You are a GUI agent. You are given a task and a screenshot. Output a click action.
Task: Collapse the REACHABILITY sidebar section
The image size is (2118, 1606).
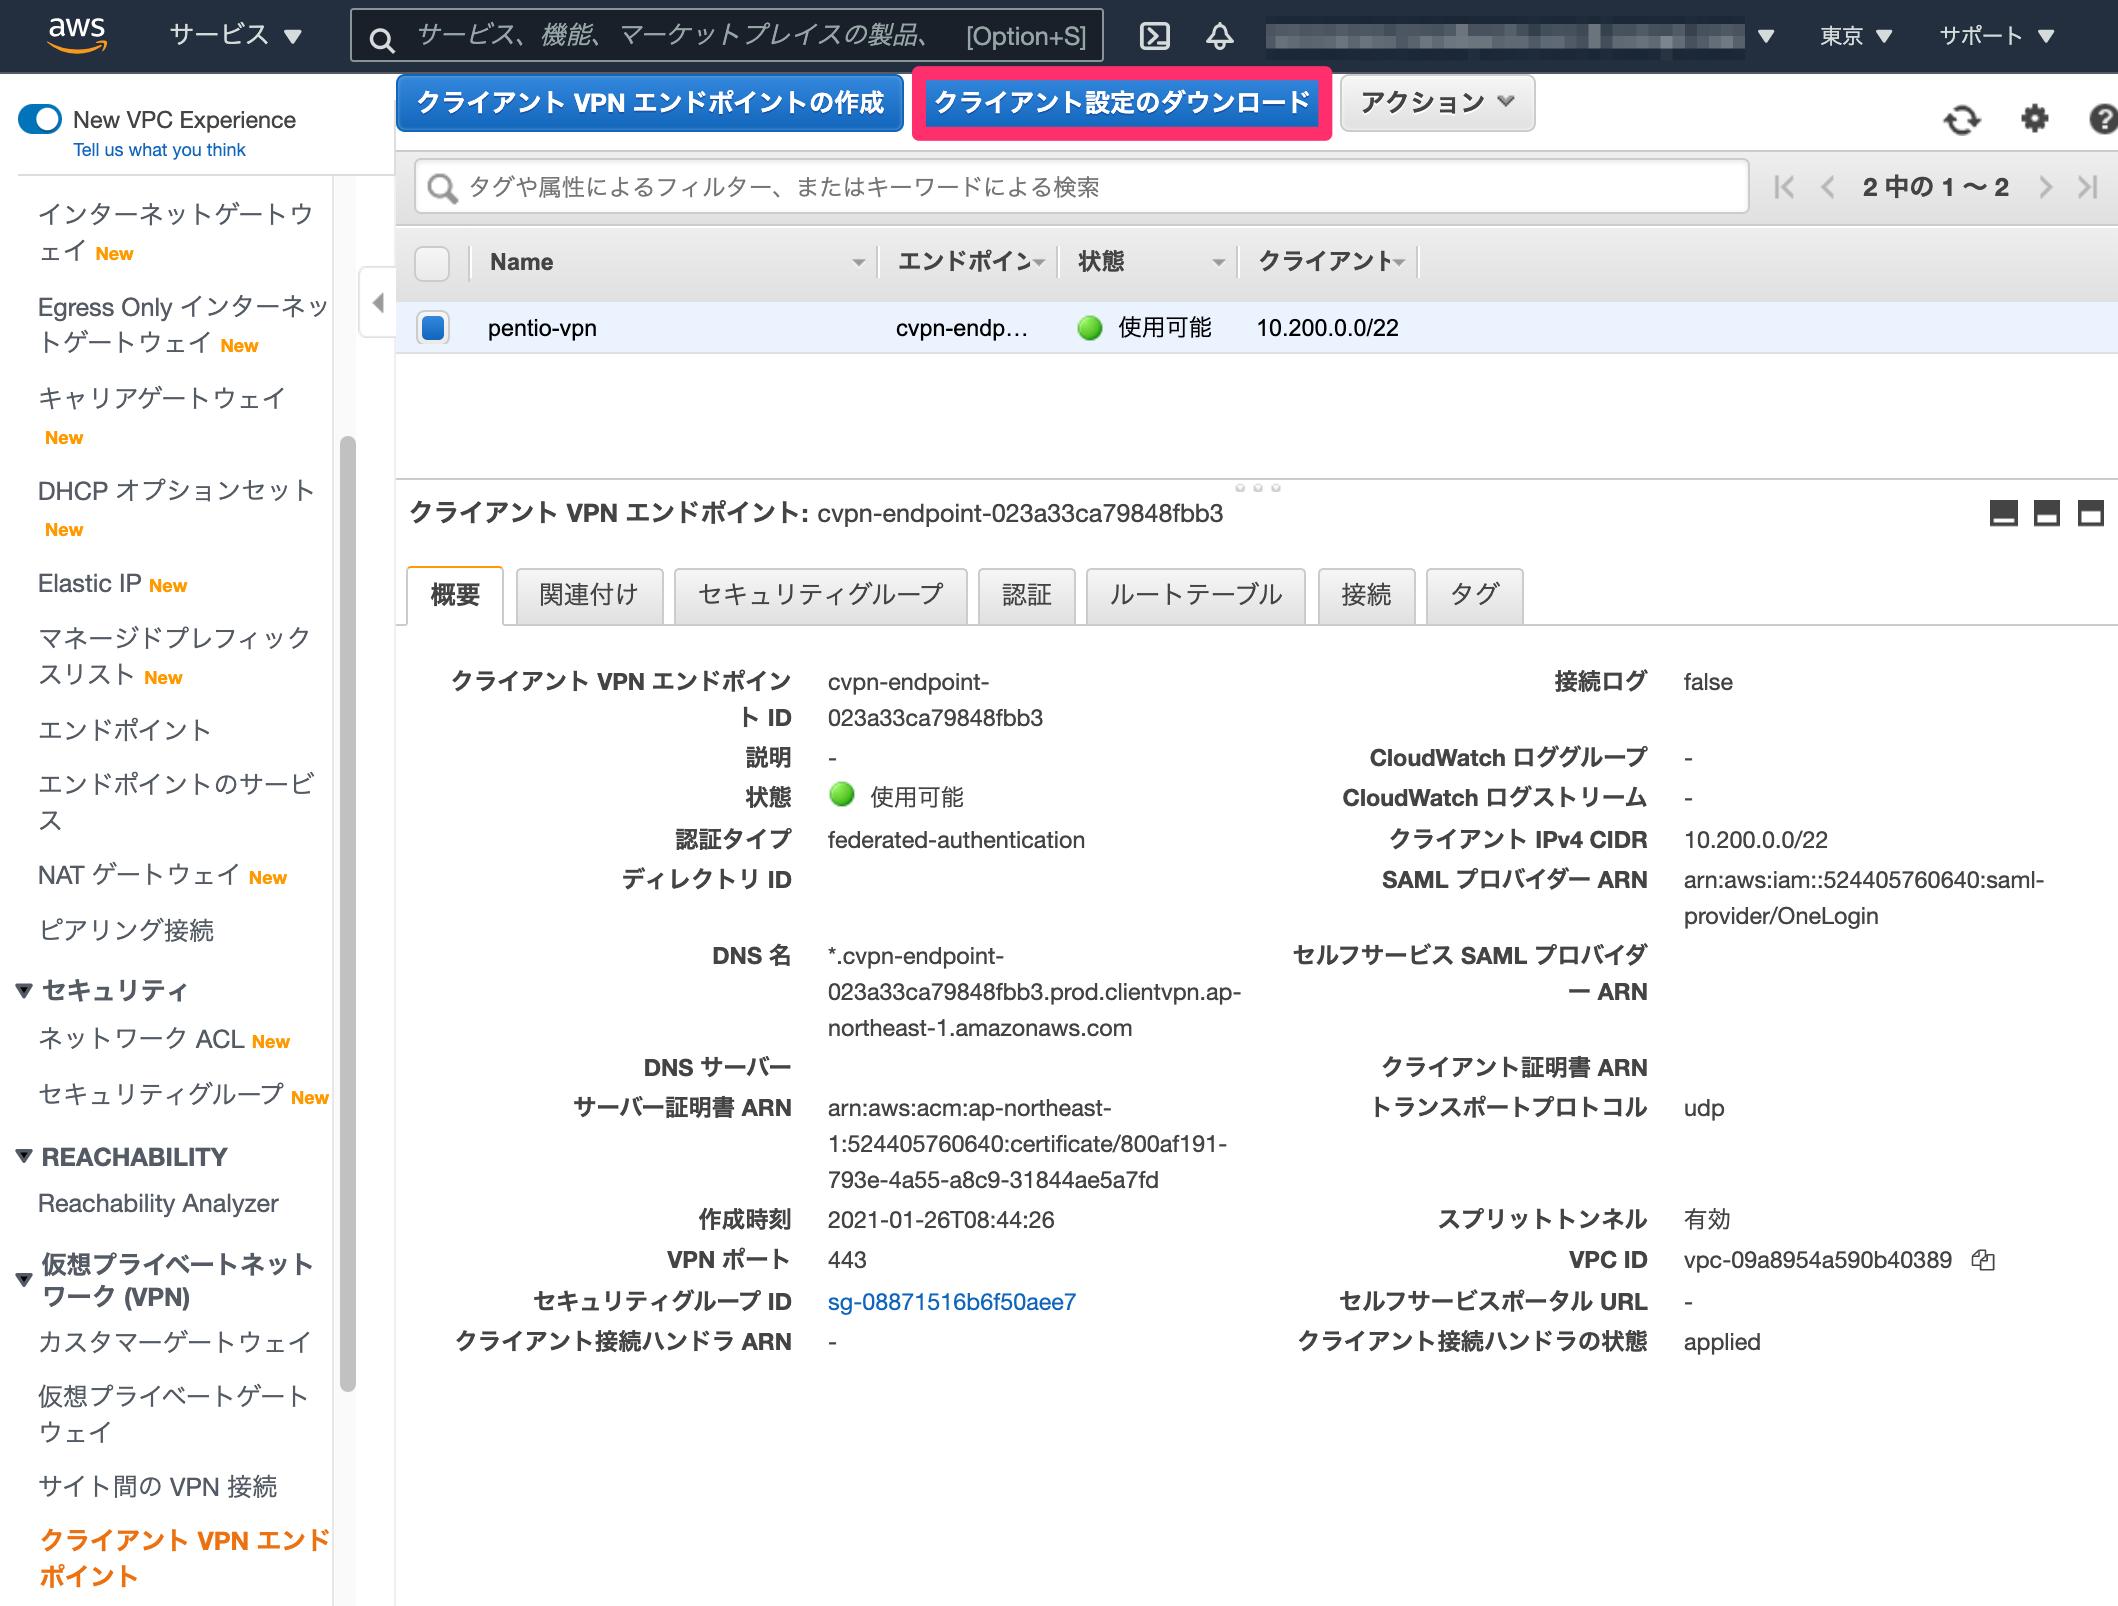[25, 1156]
